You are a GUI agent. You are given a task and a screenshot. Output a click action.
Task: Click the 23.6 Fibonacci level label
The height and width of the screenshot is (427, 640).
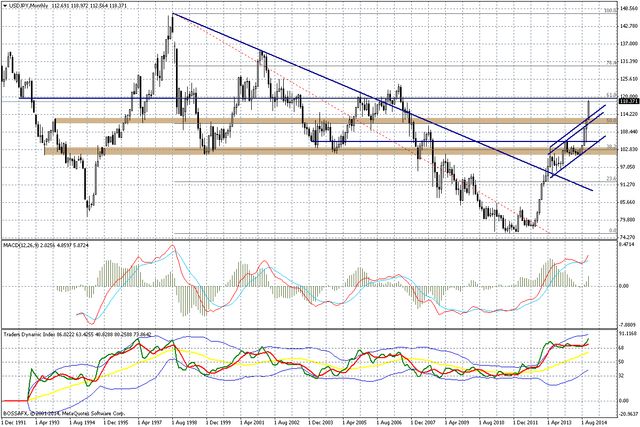tap(611, 179)
